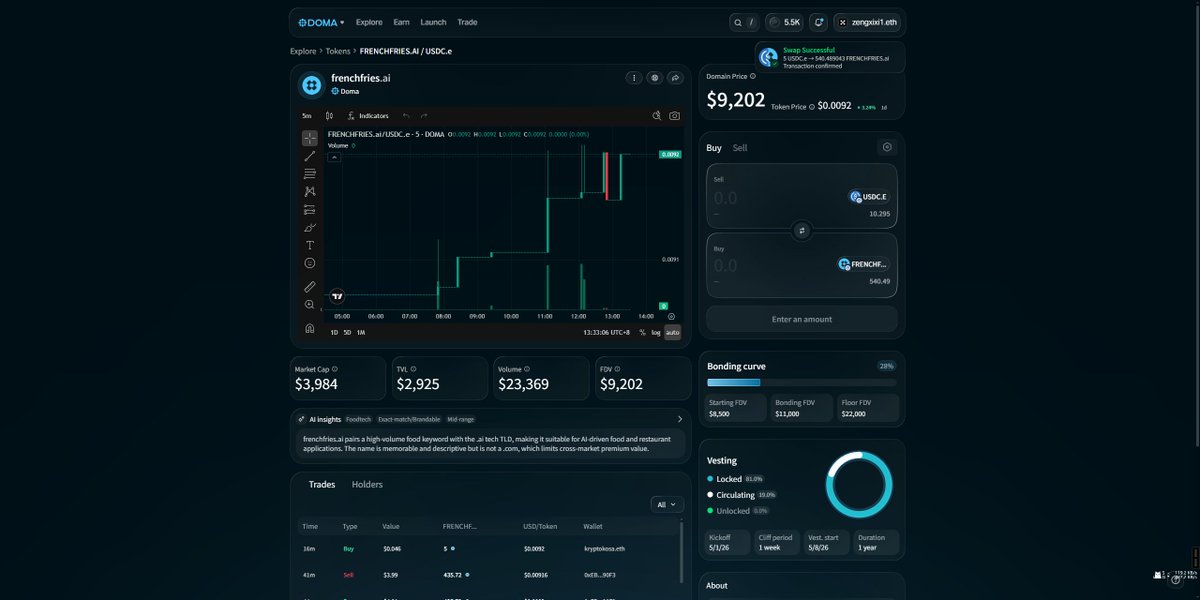Open chart time axis settings gear
This screenshot has width=1200, height=600.
pos(671,316)
